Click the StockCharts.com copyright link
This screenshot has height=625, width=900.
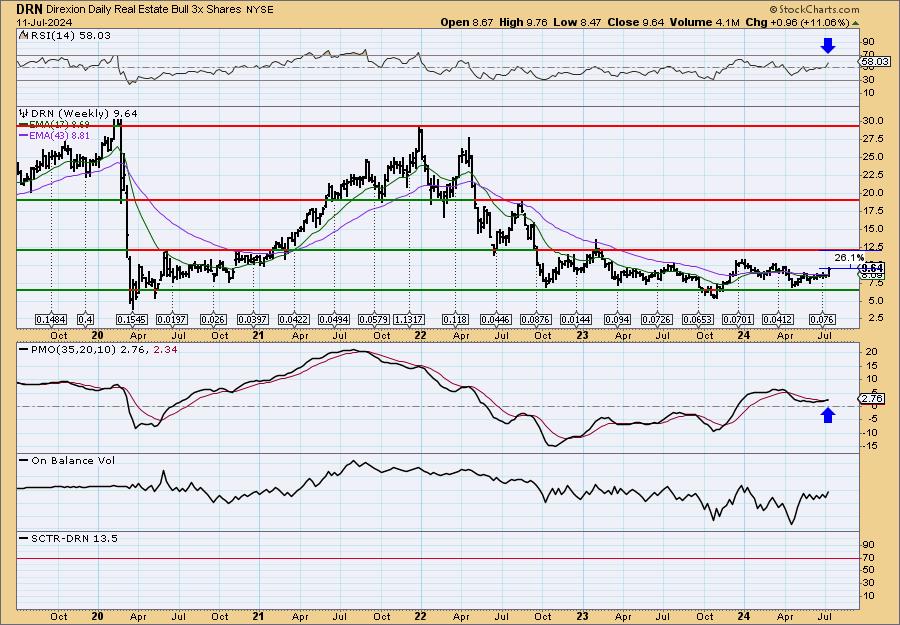tap(814, 9)
